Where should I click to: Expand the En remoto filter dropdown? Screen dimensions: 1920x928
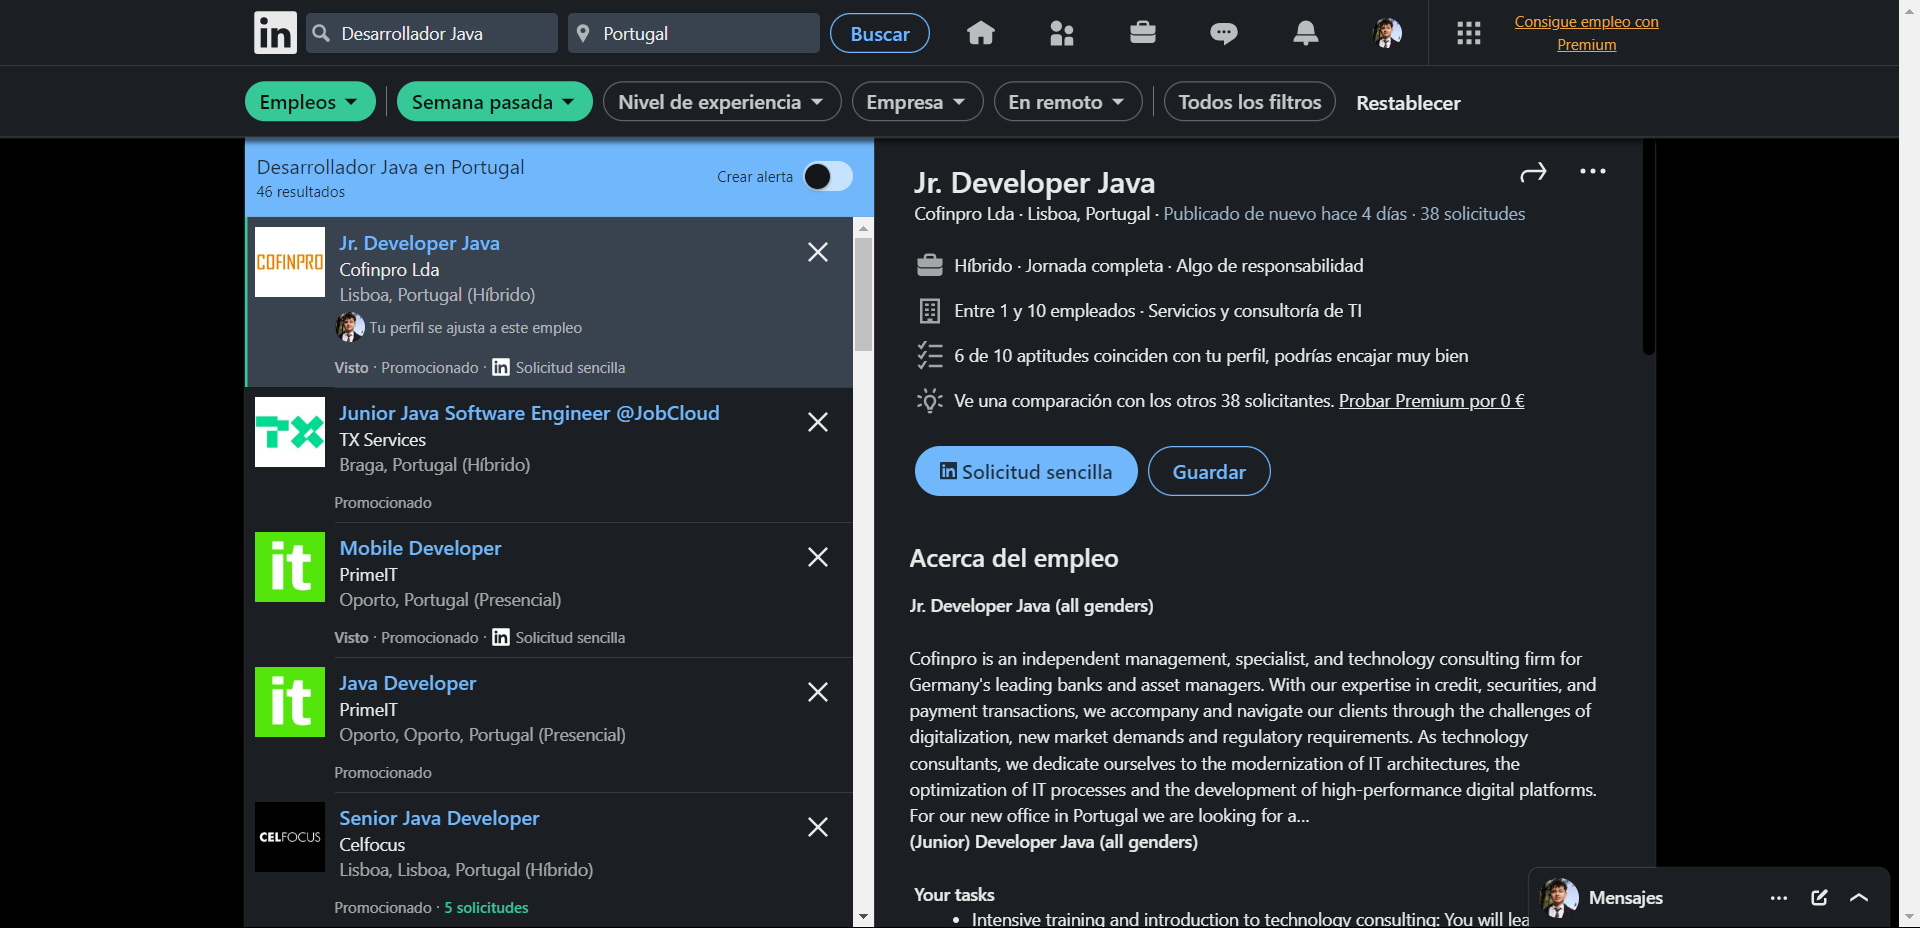(1068, 101)
